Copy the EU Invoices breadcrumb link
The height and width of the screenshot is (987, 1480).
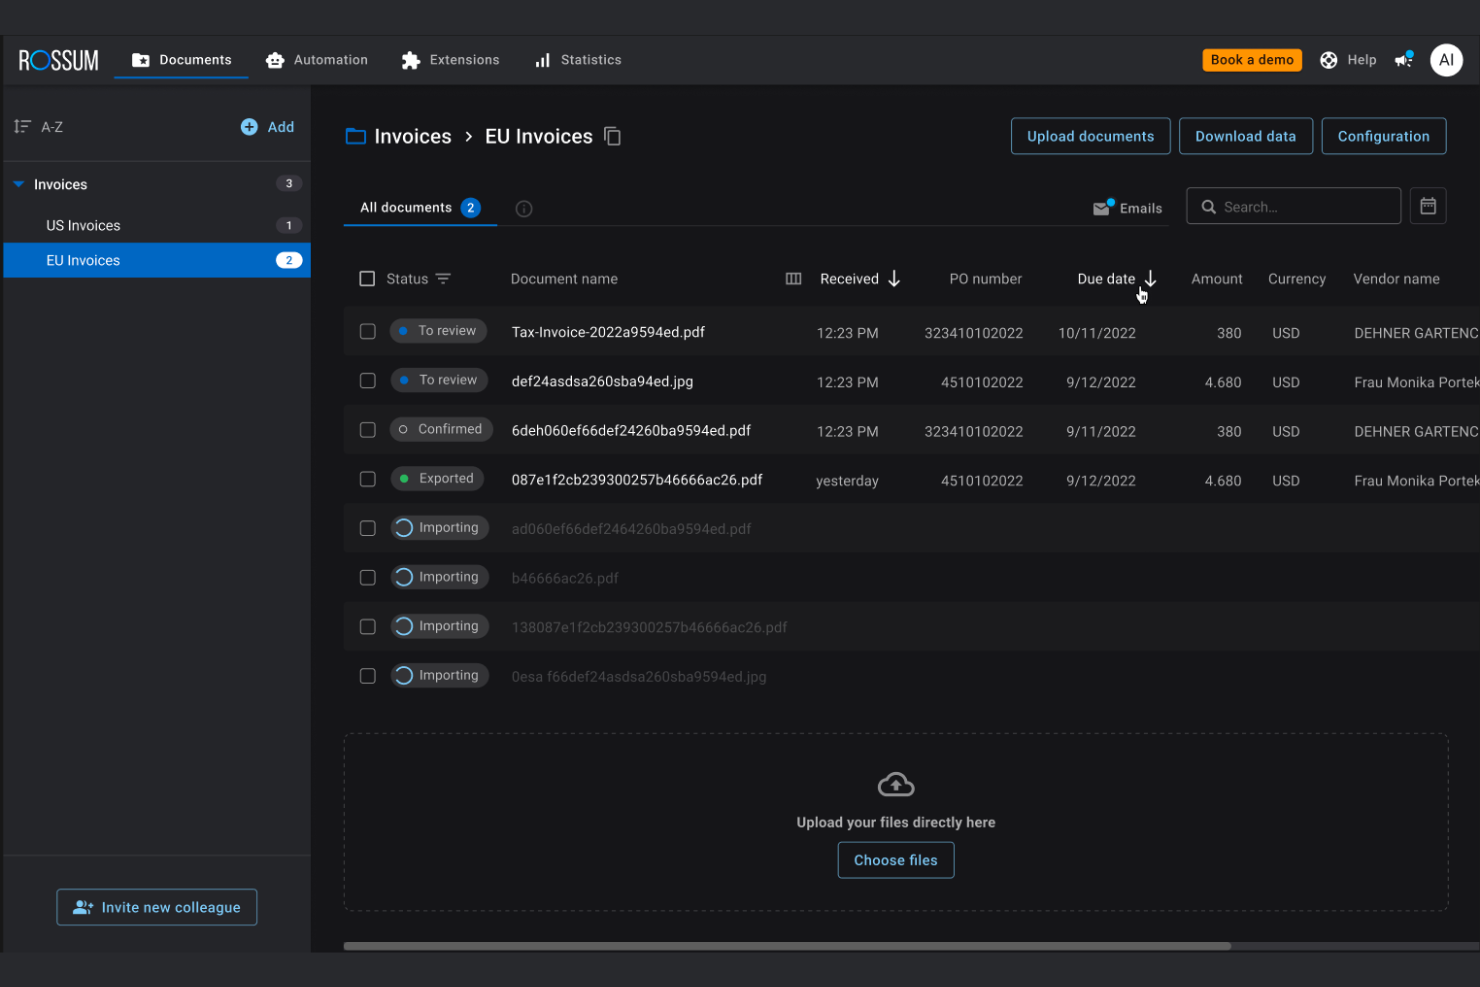click(x=612, y=136)
